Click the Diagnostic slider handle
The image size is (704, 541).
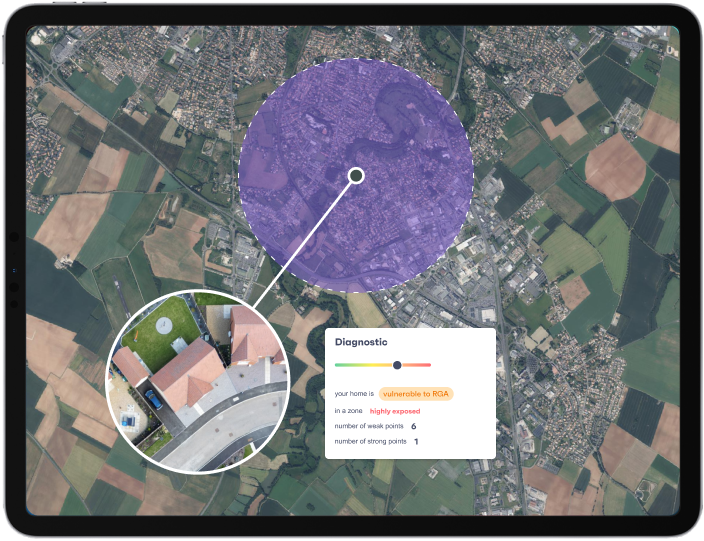pos(397,365)
